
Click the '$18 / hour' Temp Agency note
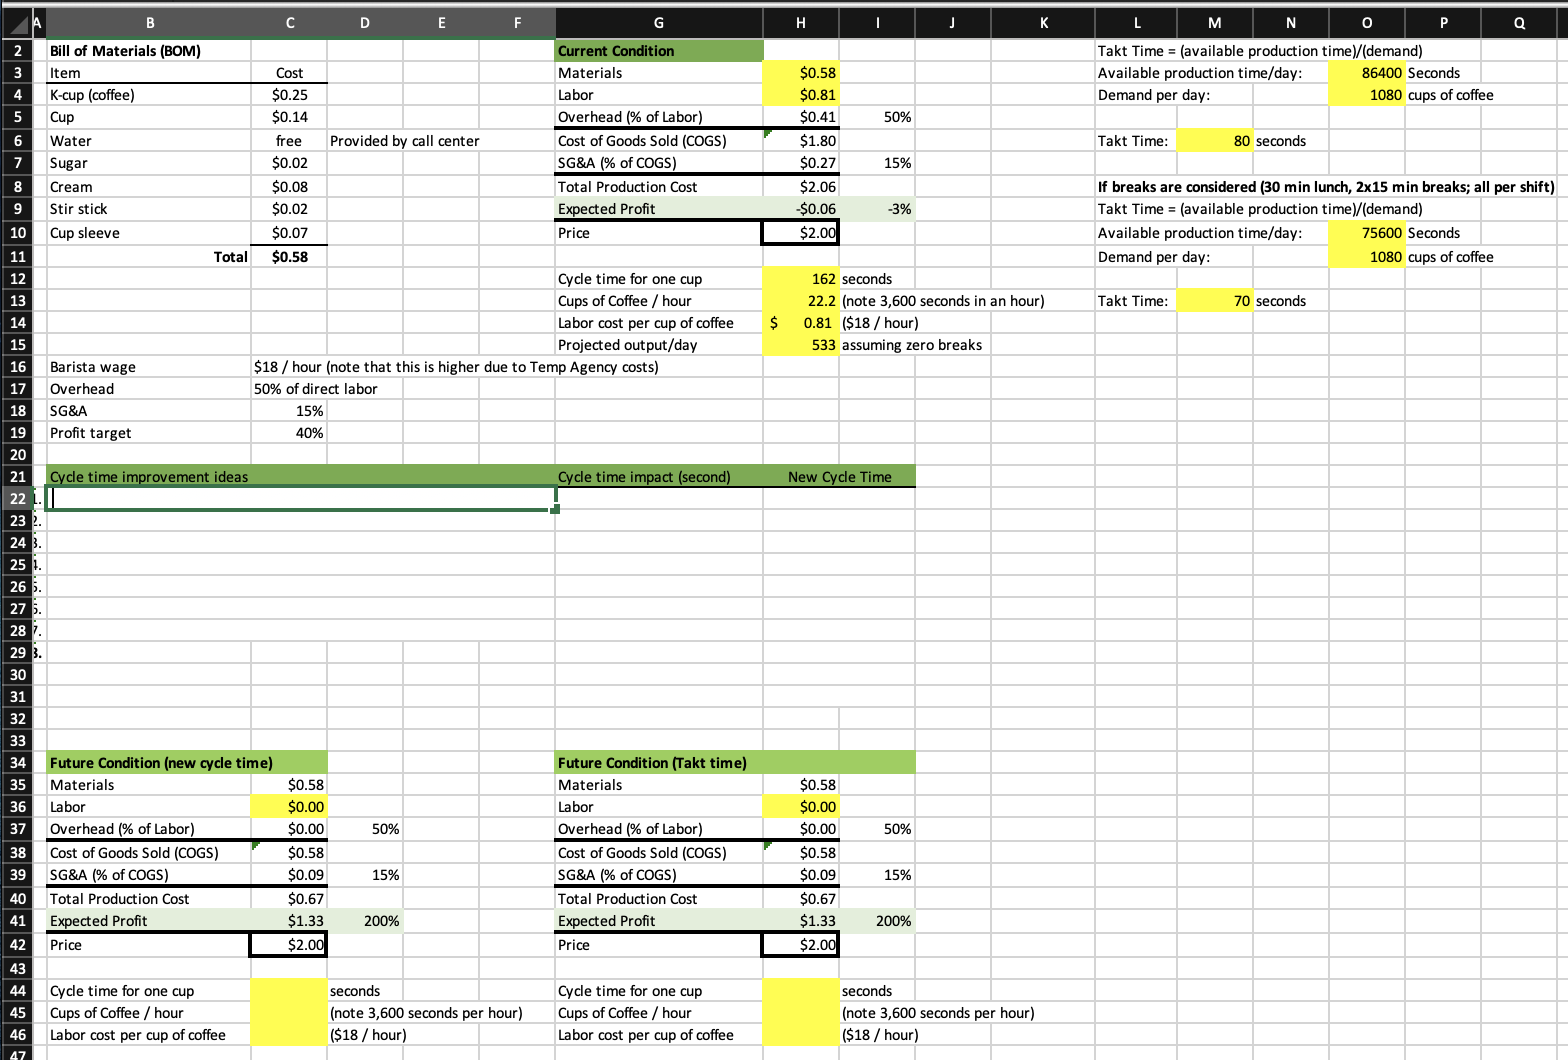[x=456, y=367]
